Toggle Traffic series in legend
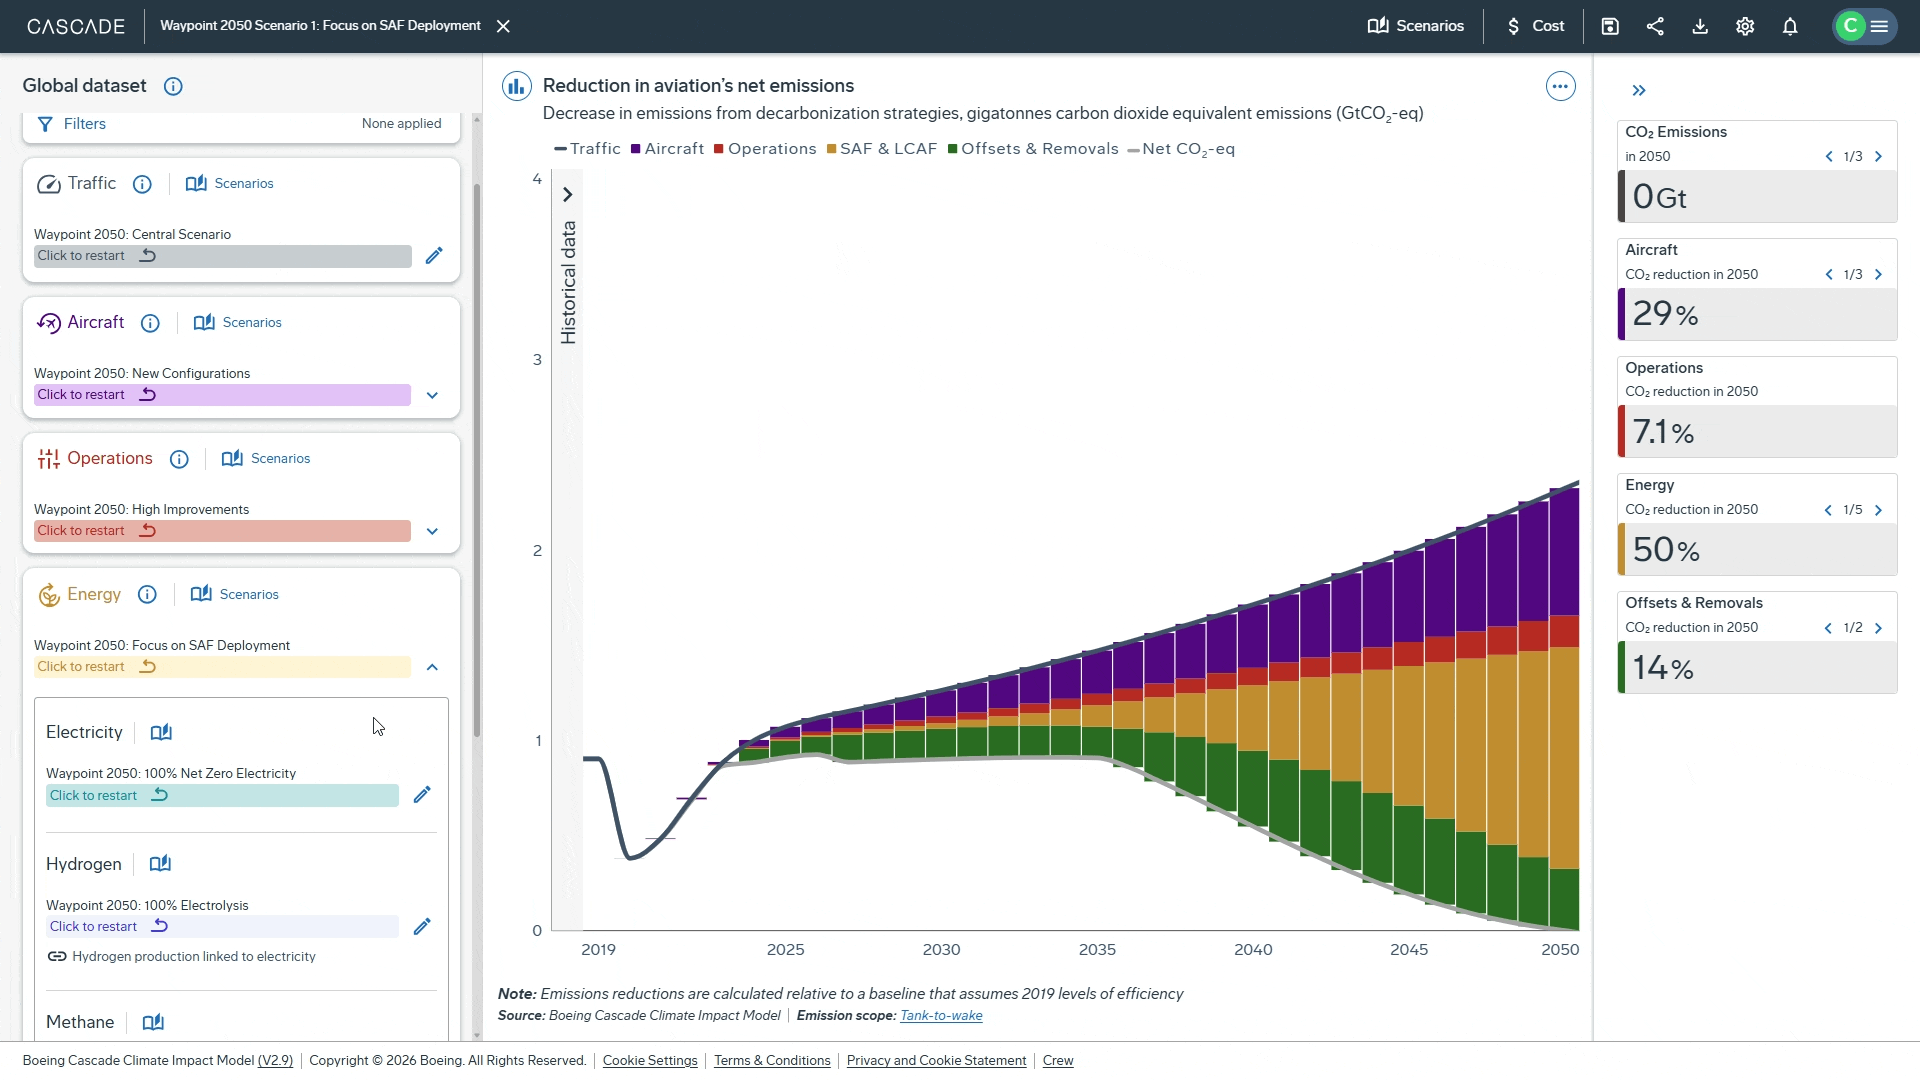This screenshot has height=1080, width=1920. (587, 149)
